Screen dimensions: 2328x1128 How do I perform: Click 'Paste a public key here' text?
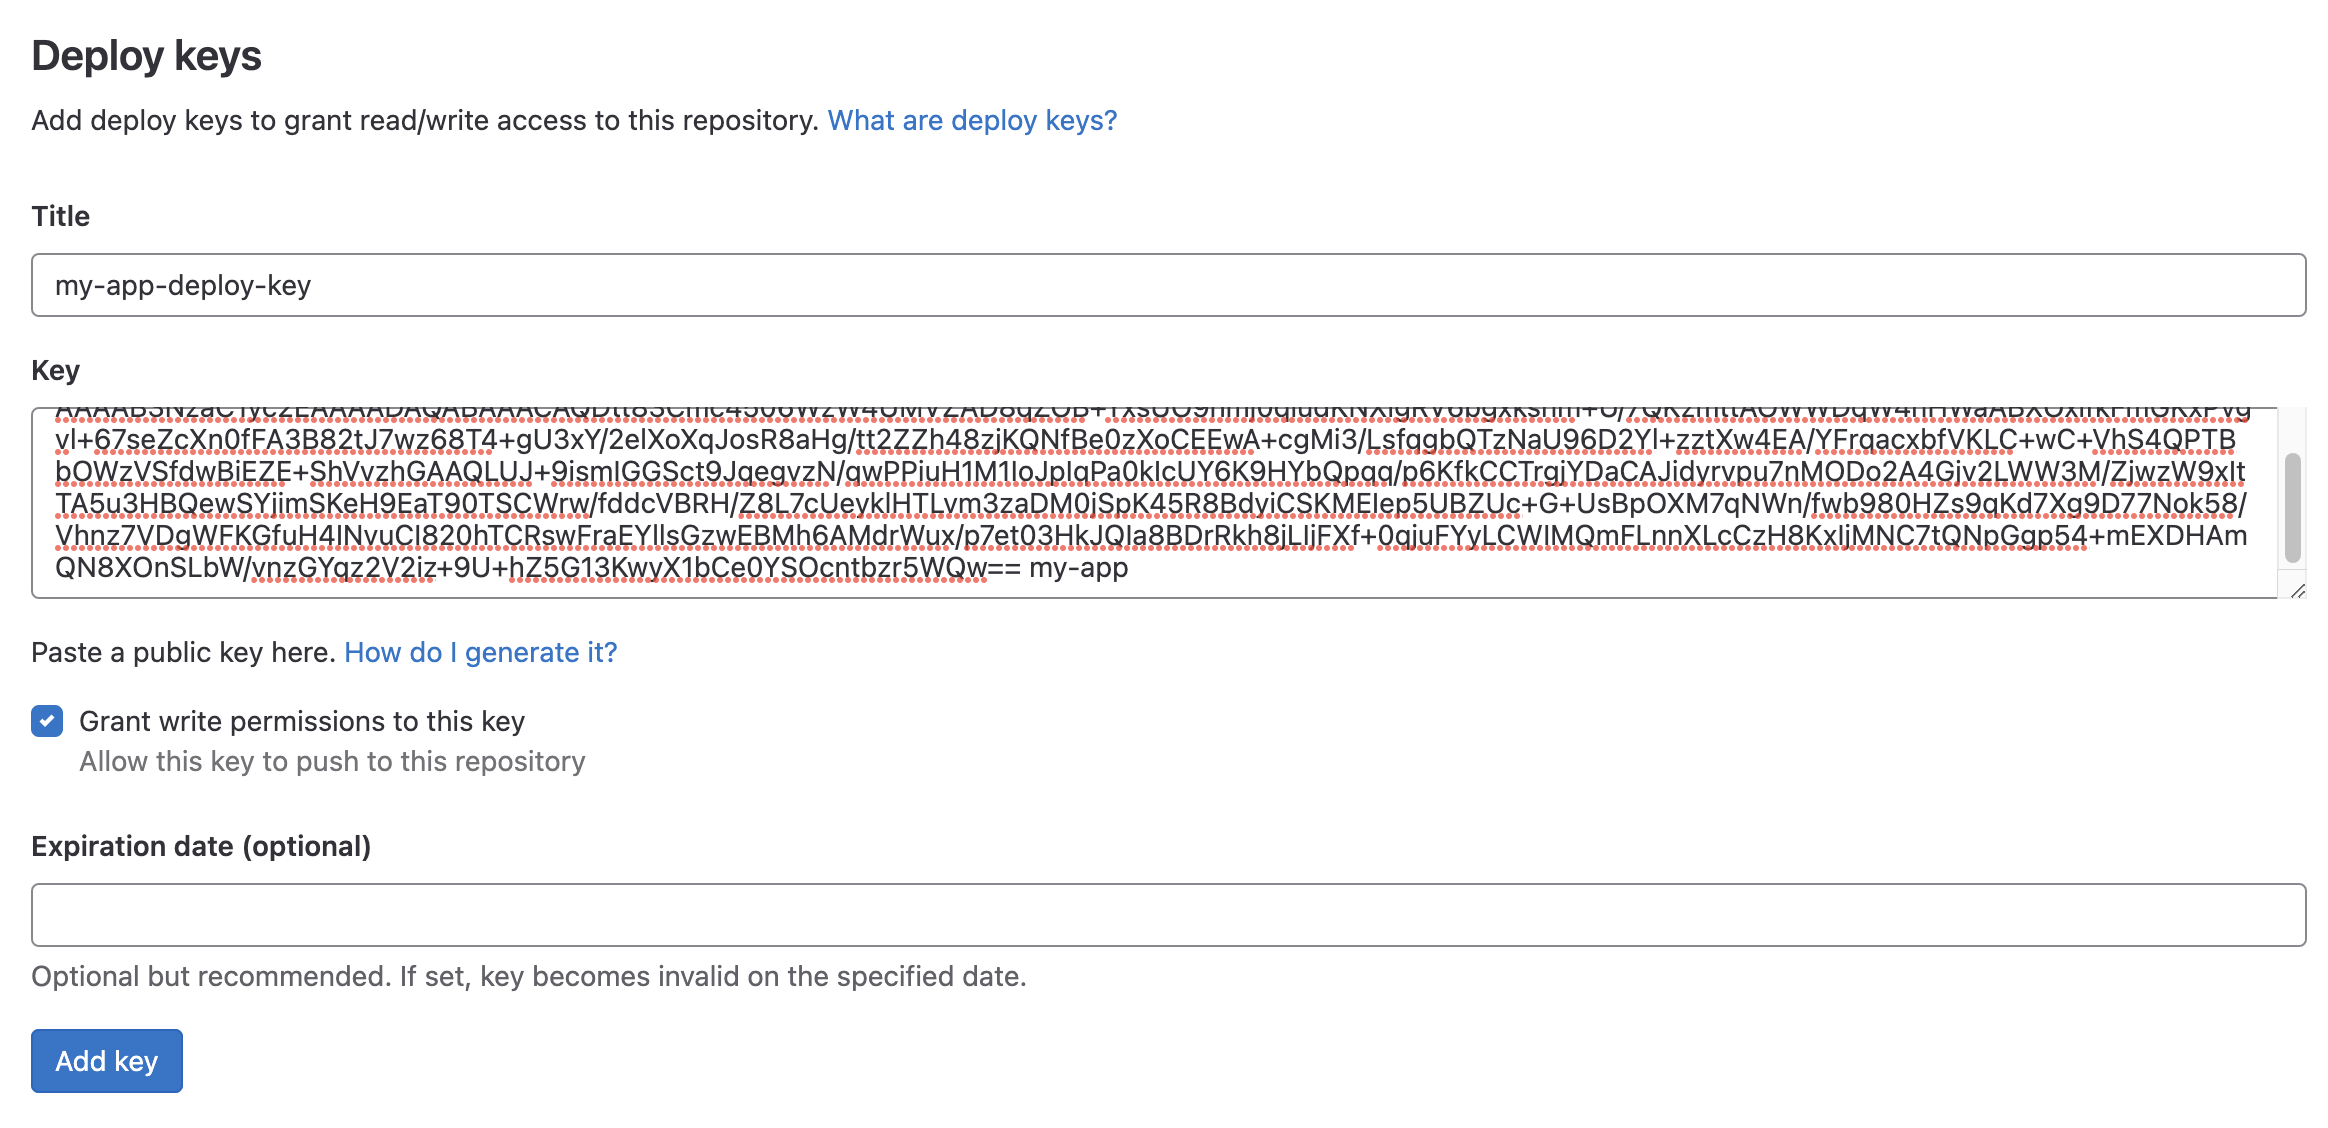(x=182, y=652)
